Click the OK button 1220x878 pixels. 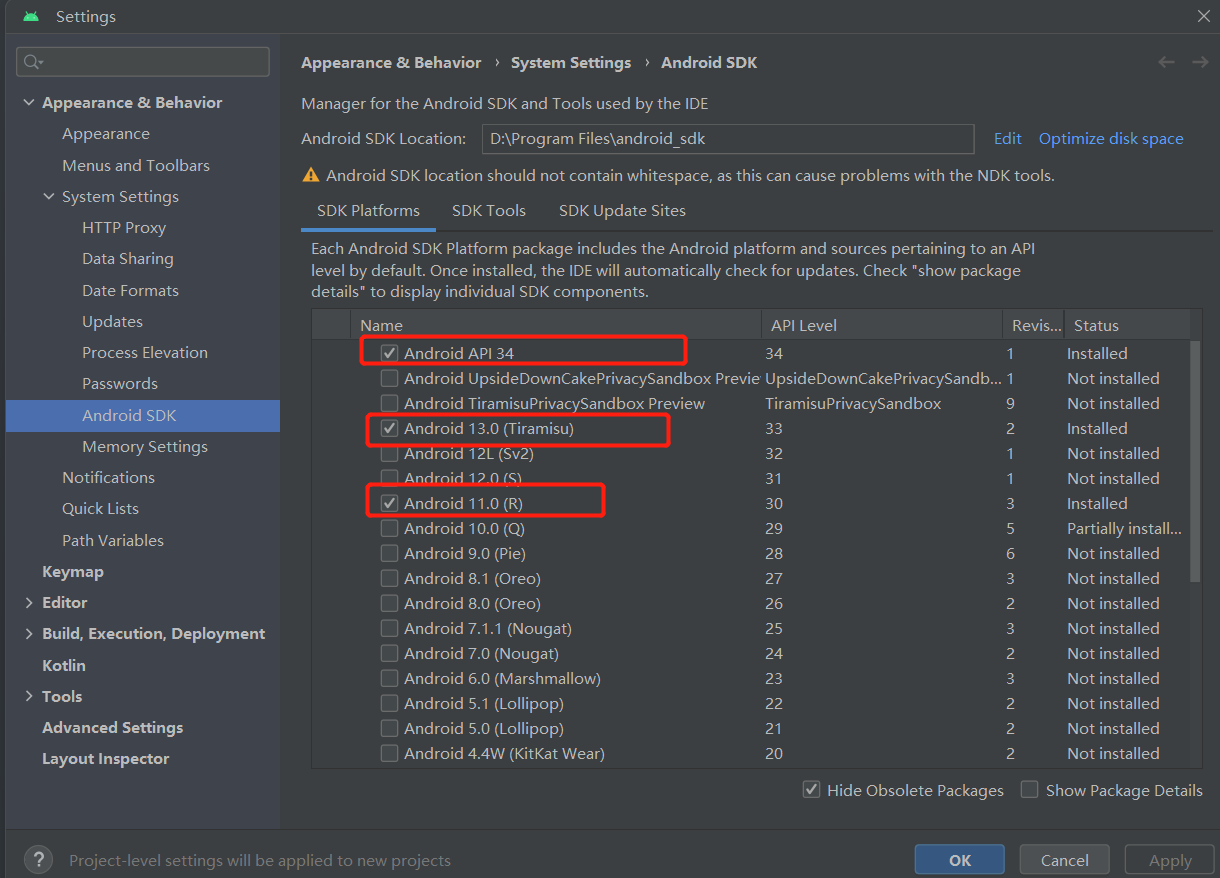(960, 860)
